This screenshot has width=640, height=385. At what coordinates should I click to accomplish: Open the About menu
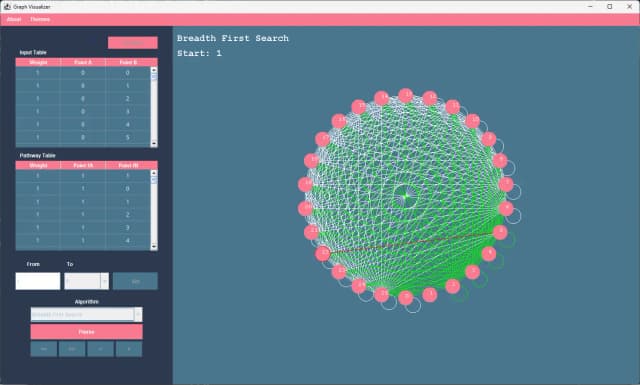click(14, 19)
